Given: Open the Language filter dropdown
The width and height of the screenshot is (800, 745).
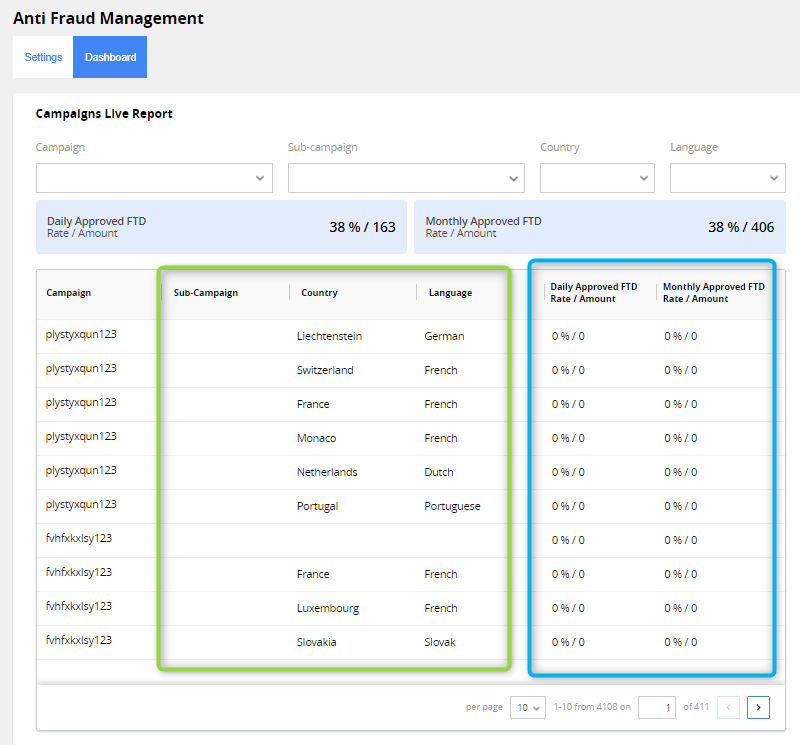Looking at the screenshot, I should [727, 178].
